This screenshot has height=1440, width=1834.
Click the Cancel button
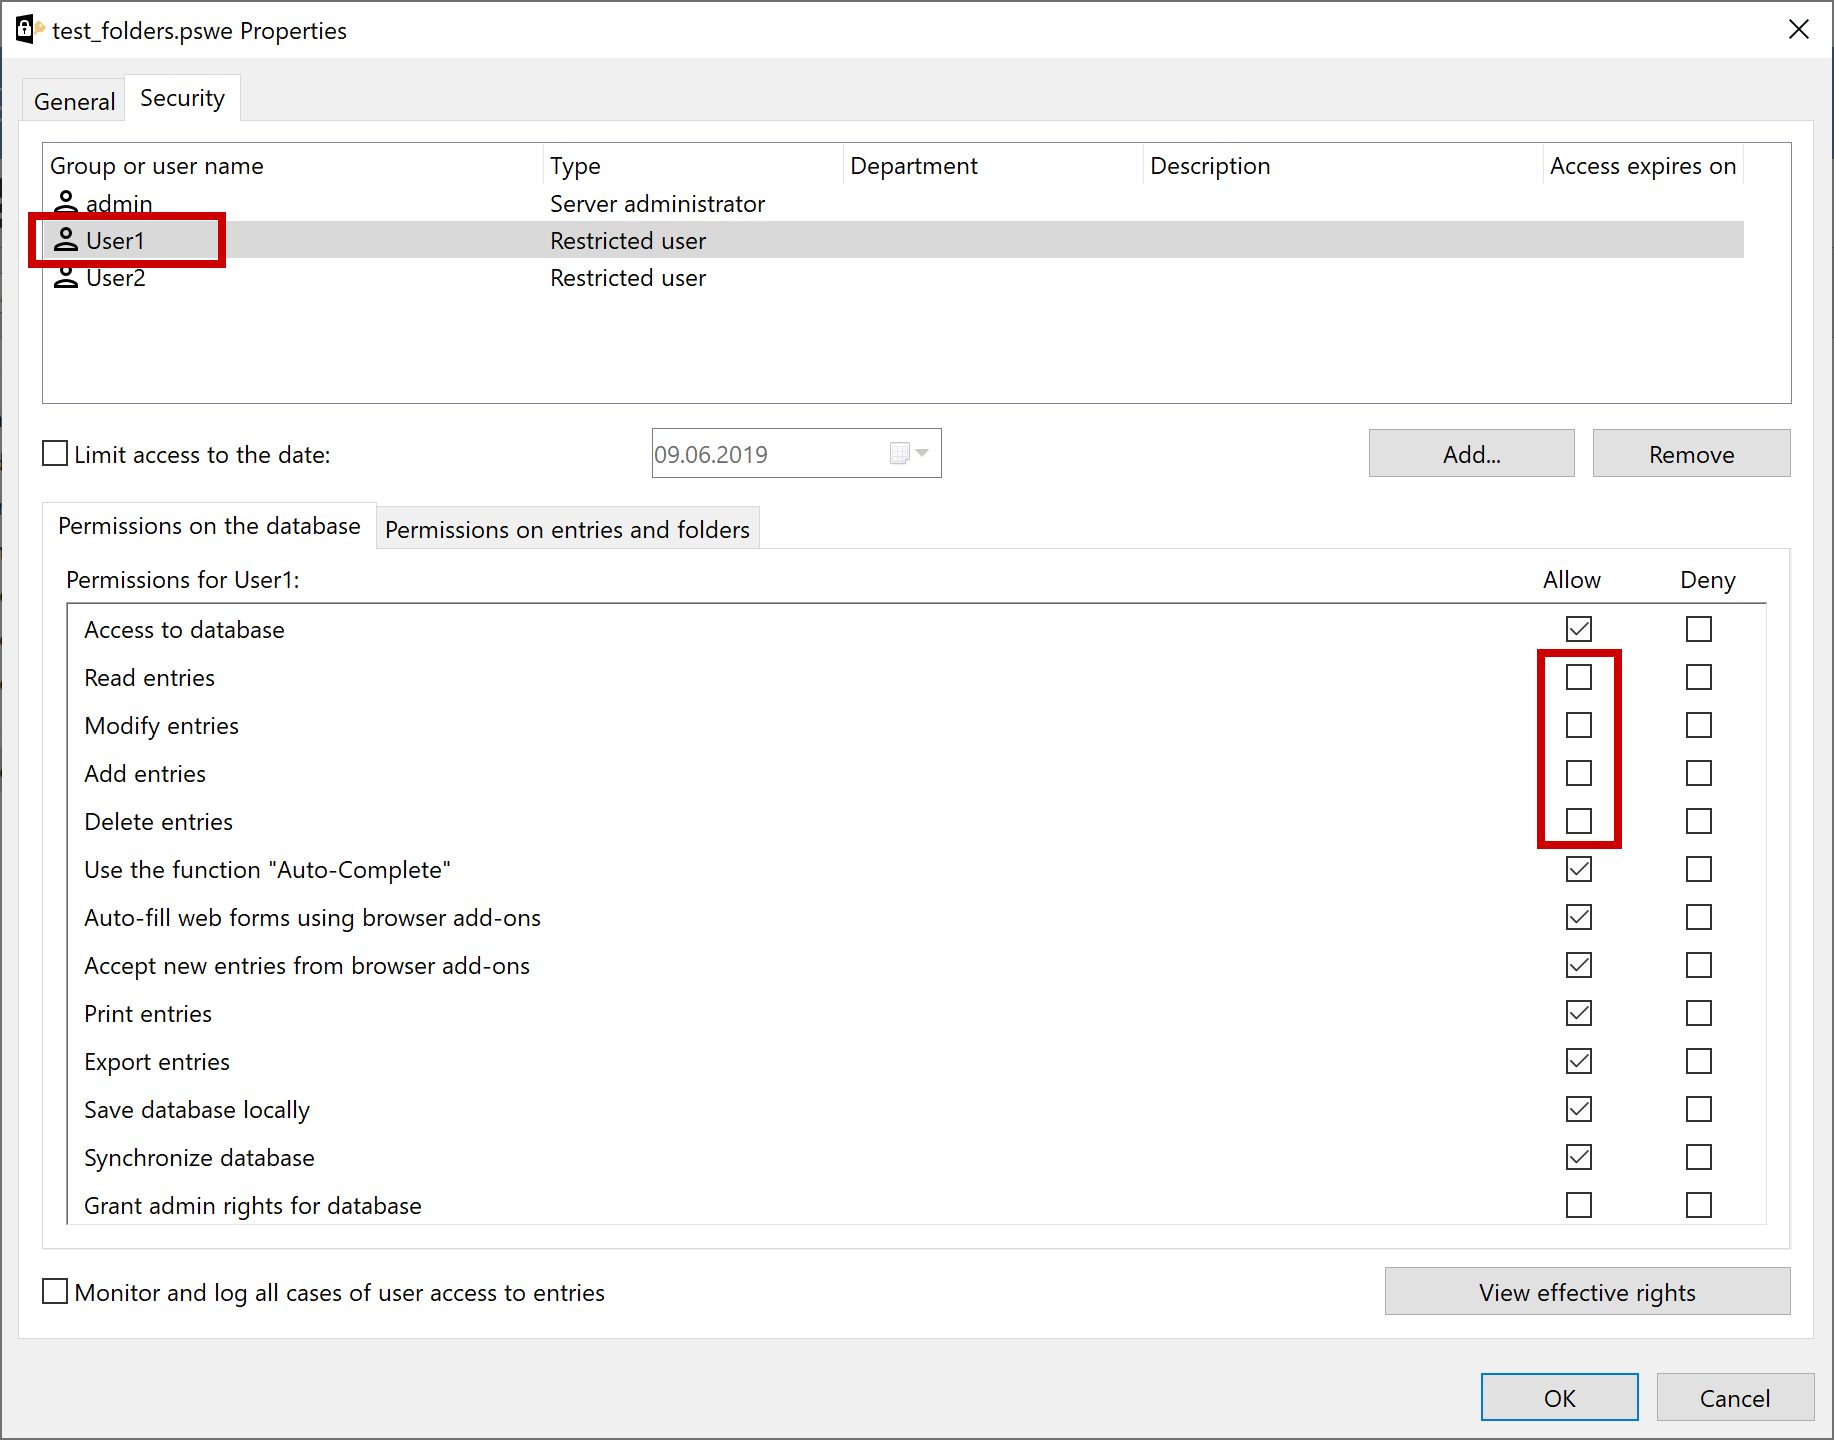coord(1735,1398)
